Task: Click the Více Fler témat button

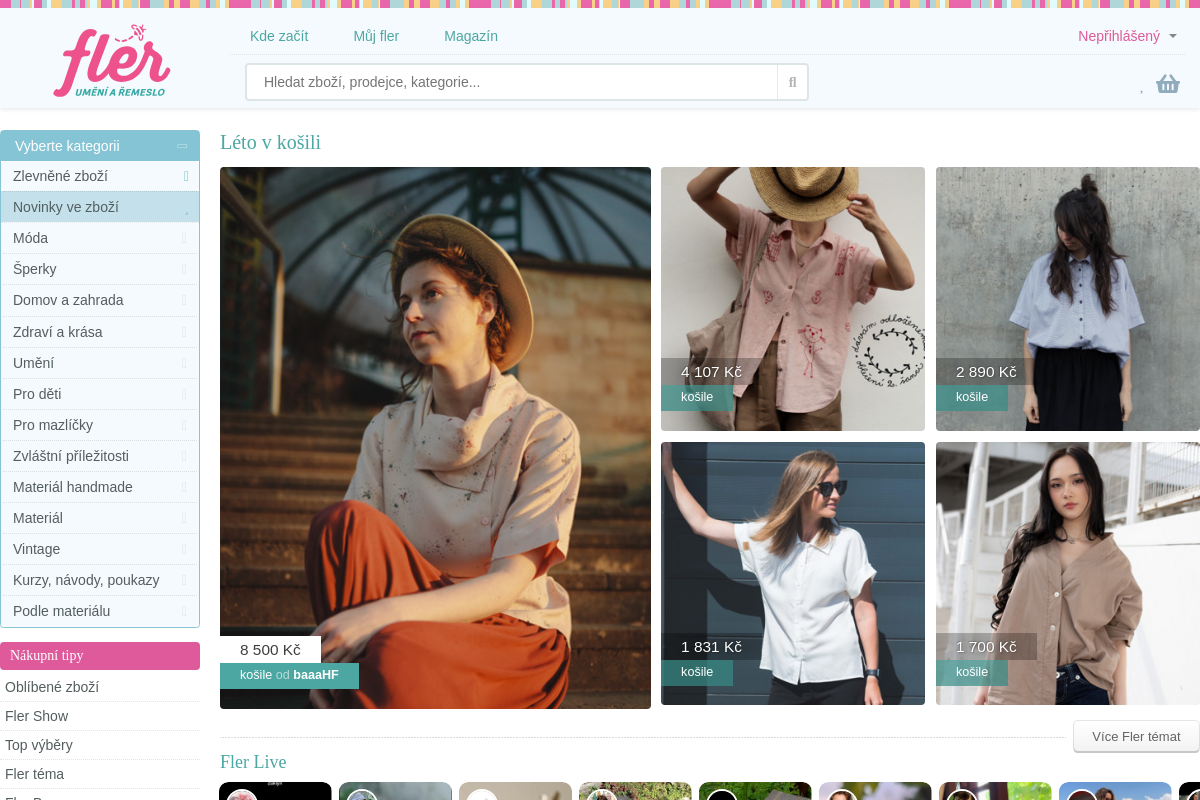Action: [x=1136, y=736]
